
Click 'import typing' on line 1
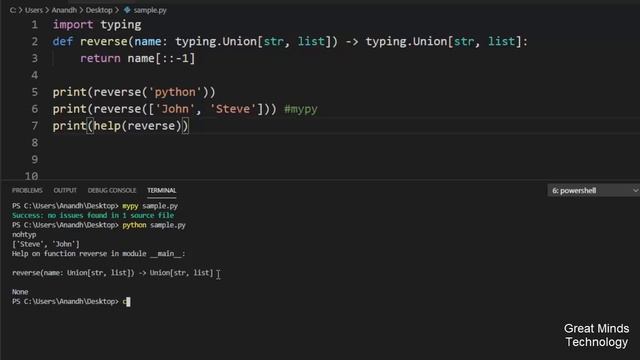[x=97, y=25]
